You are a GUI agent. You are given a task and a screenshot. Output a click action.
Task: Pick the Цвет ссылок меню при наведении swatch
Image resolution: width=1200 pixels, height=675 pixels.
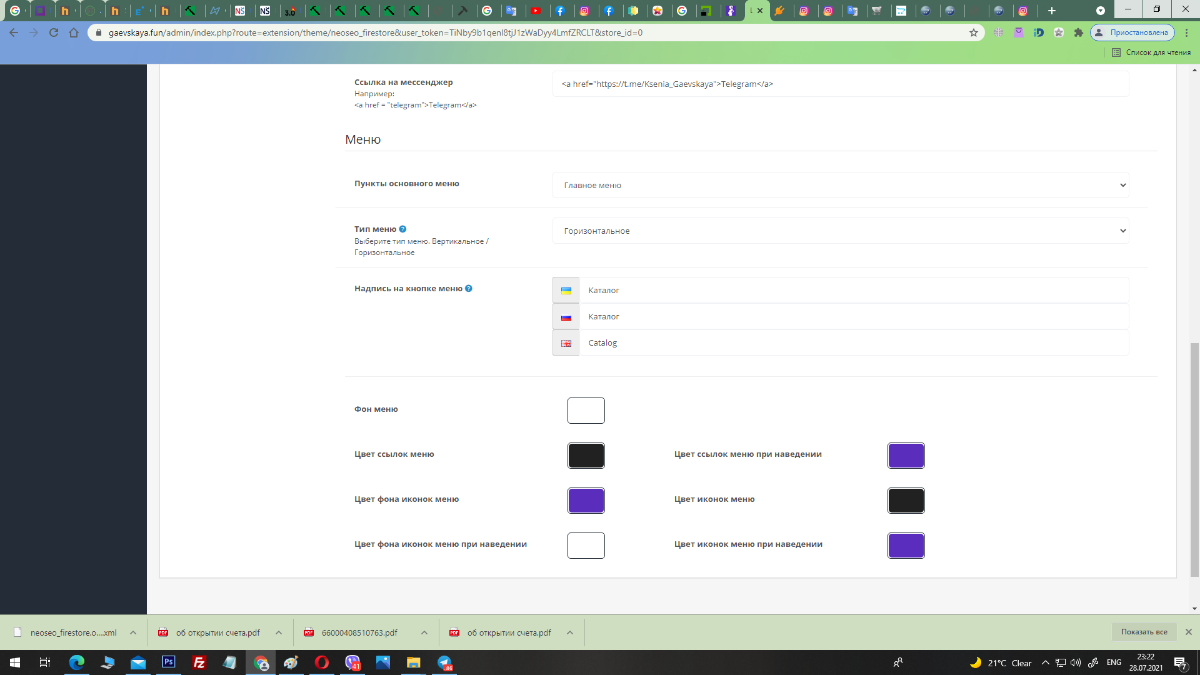pos(906,456)
